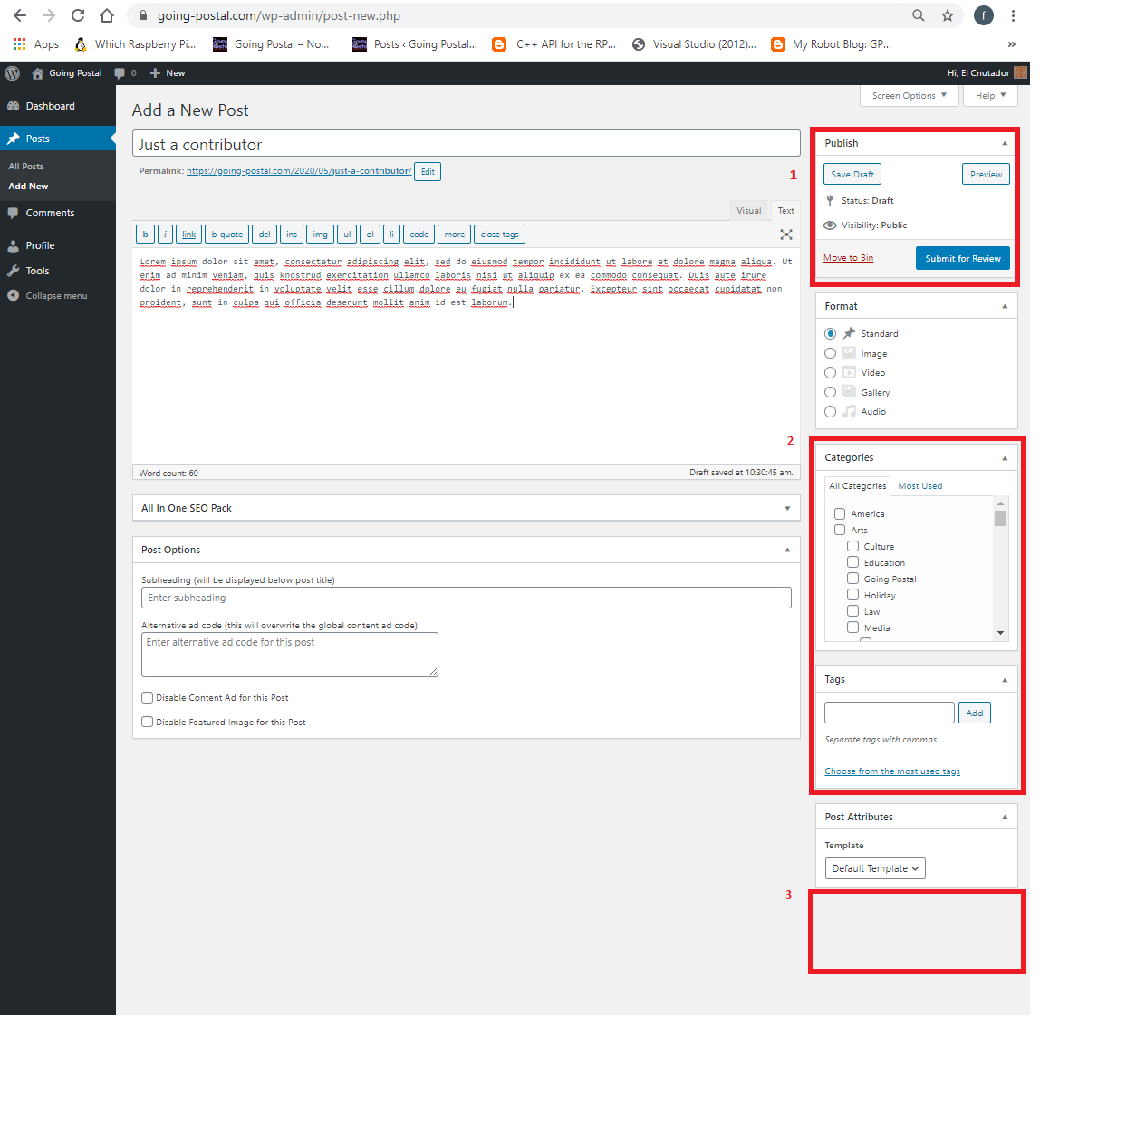
Task: Check the America category checkbox
Action: (x=840, y=514)
